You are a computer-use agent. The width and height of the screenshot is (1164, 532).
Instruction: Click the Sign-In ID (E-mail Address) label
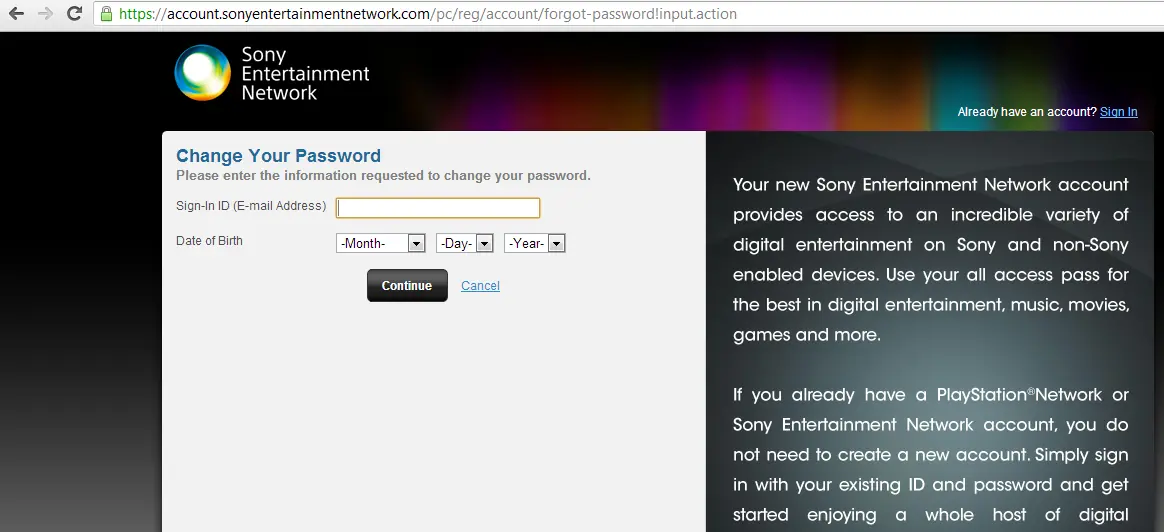point(251,206)
